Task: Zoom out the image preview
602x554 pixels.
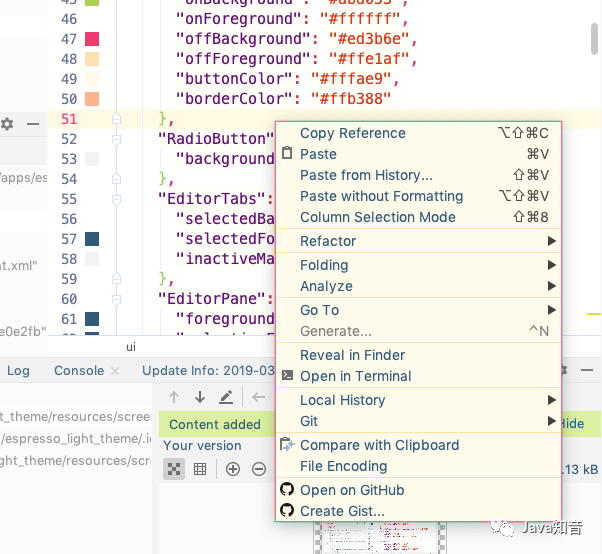Action: point(259,469)
